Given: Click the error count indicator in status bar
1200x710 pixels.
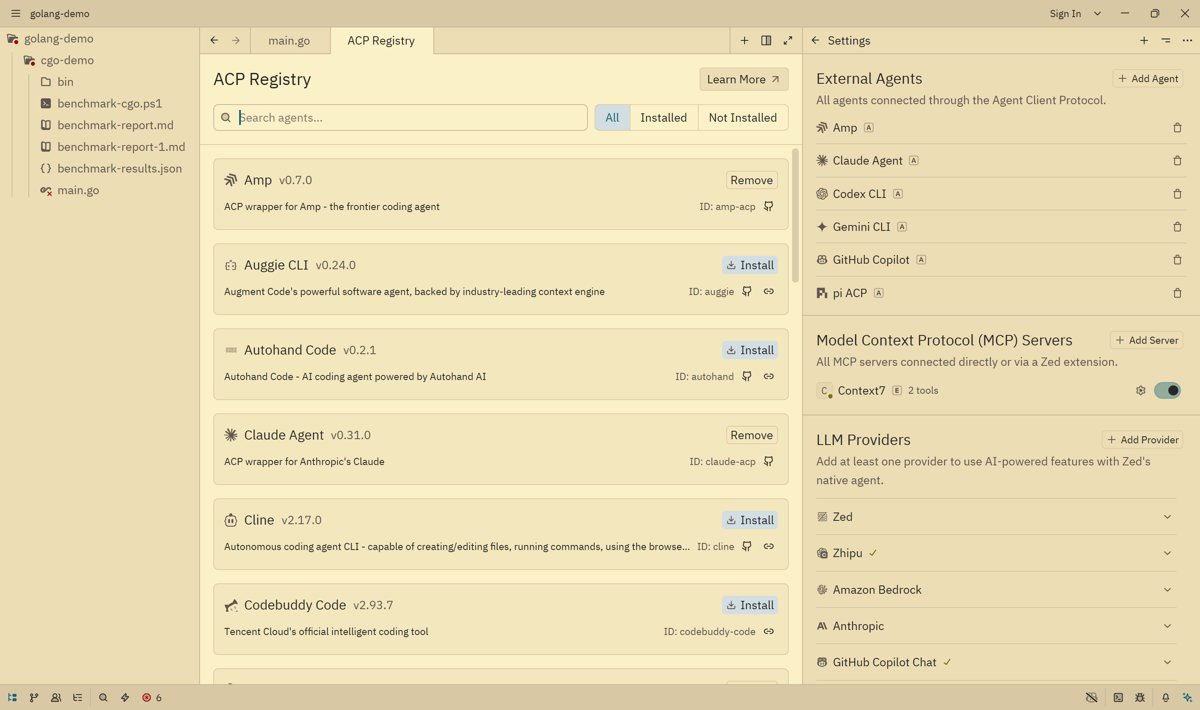Looking at the screenshot, I should pos(152,698).
